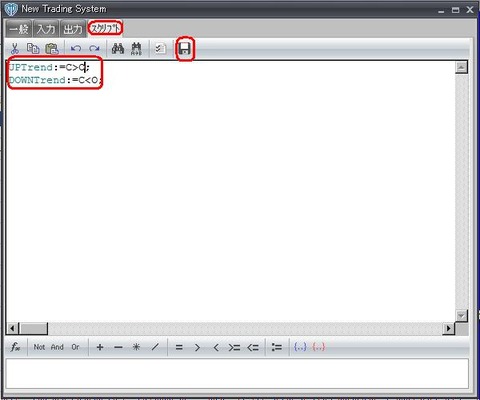Select the スクリプト tab

point(105,28)
